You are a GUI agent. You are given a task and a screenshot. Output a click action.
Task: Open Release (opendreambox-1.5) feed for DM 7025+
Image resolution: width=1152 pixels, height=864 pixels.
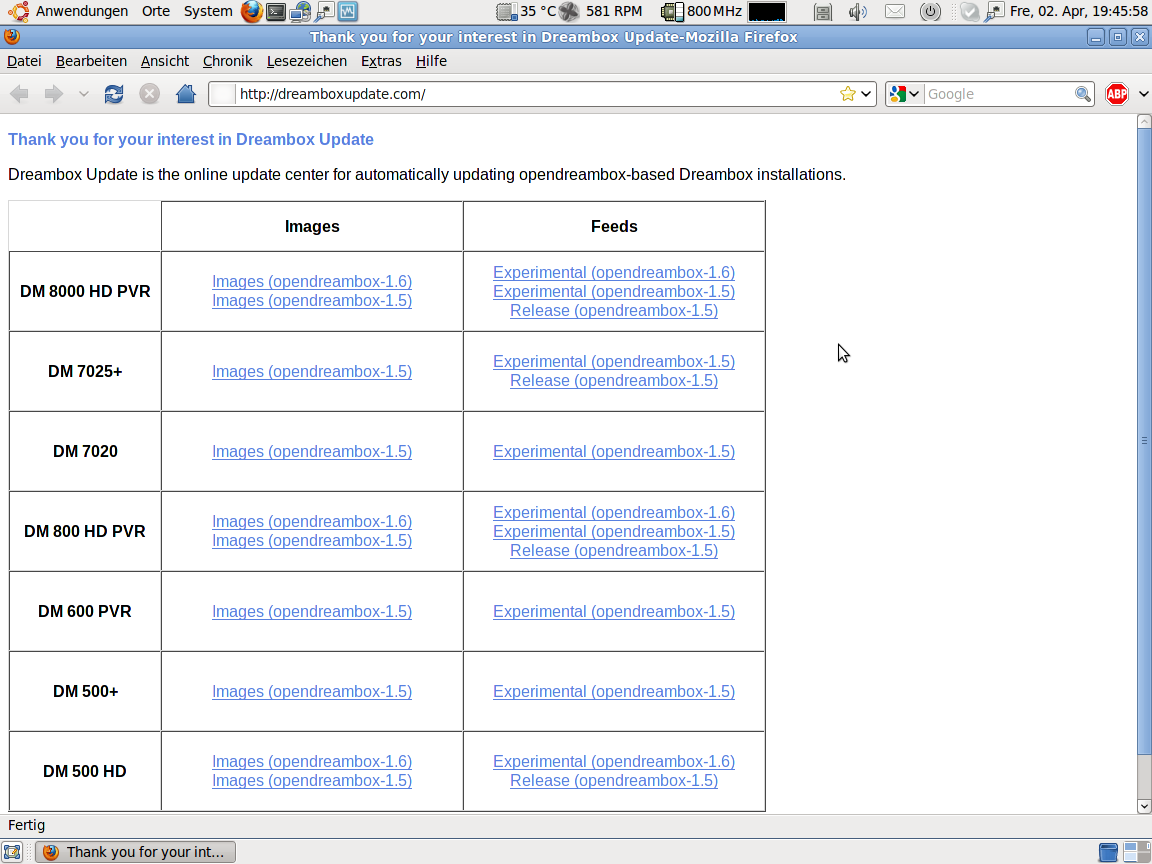[614, 380]
